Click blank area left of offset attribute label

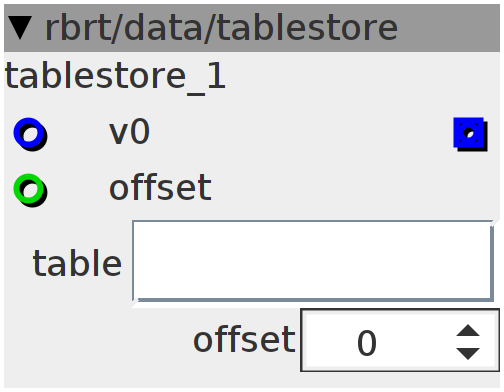pos(97,340)
